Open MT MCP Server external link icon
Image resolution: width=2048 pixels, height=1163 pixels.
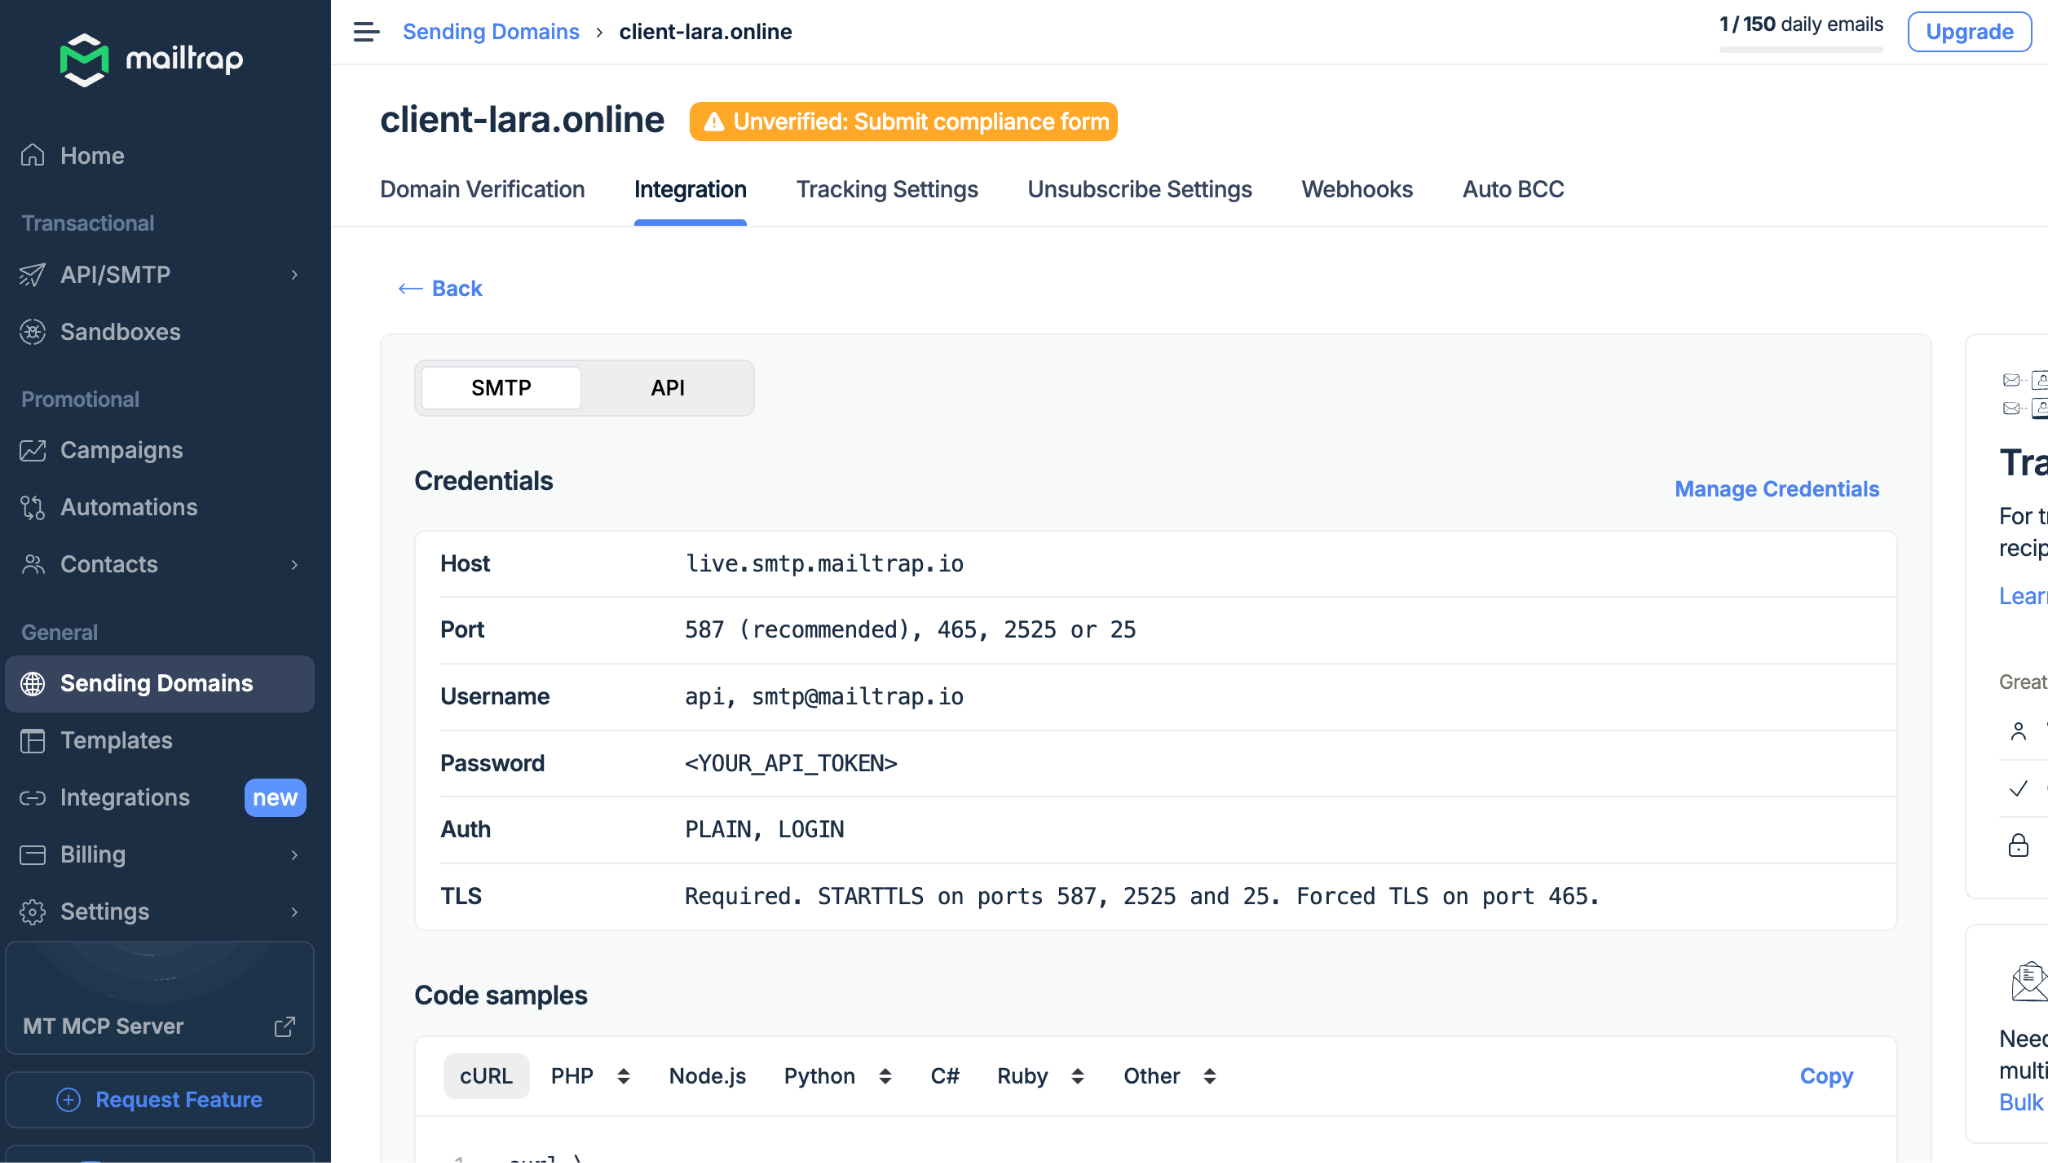coord(285,1026)
